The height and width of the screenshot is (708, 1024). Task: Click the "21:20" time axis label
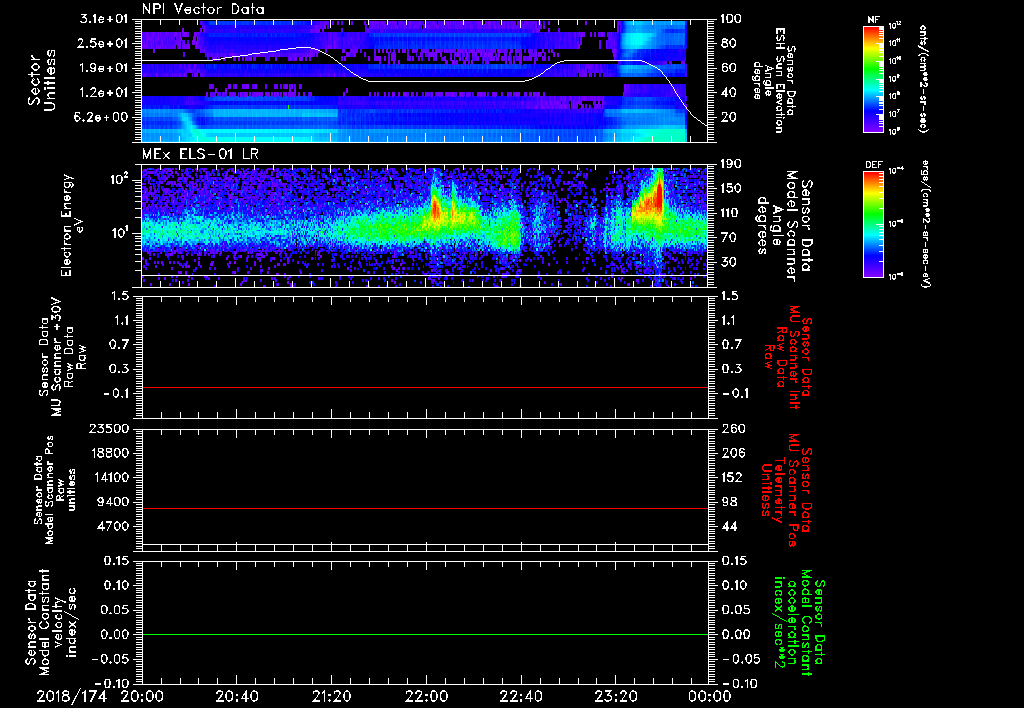[331, 696]
